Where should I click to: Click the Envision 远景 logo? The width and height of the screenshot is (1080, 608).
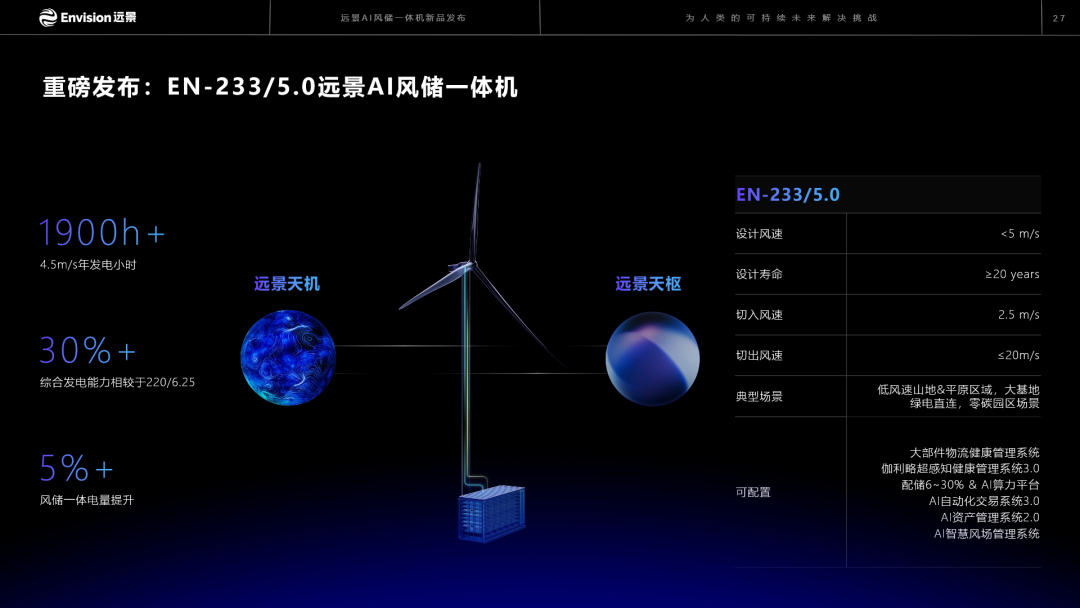tap(87, 17)
